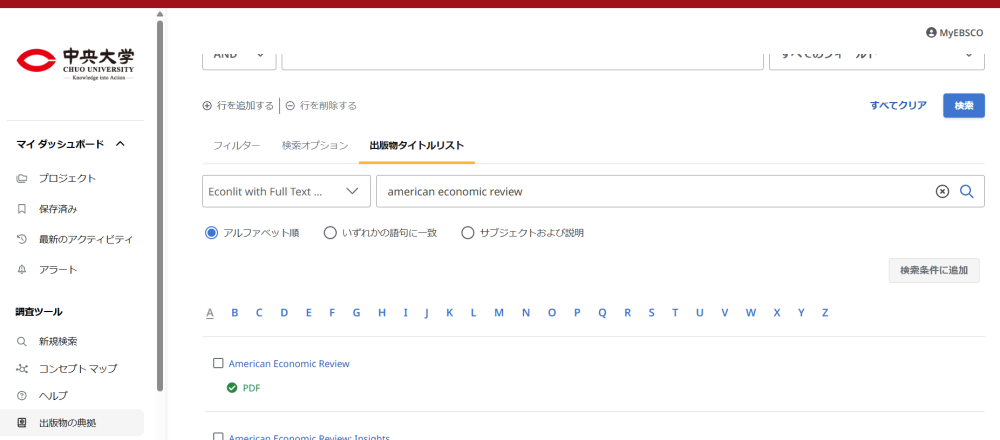This screenshot has width=1000, height=440.
Task: Switch to the フィルター tab
Action: [236, 146]
